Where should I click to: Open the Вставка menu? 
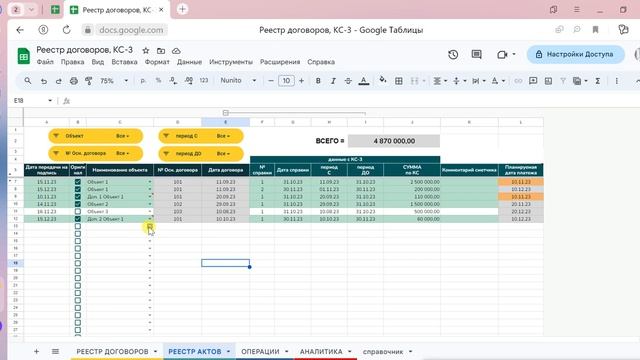124,62
